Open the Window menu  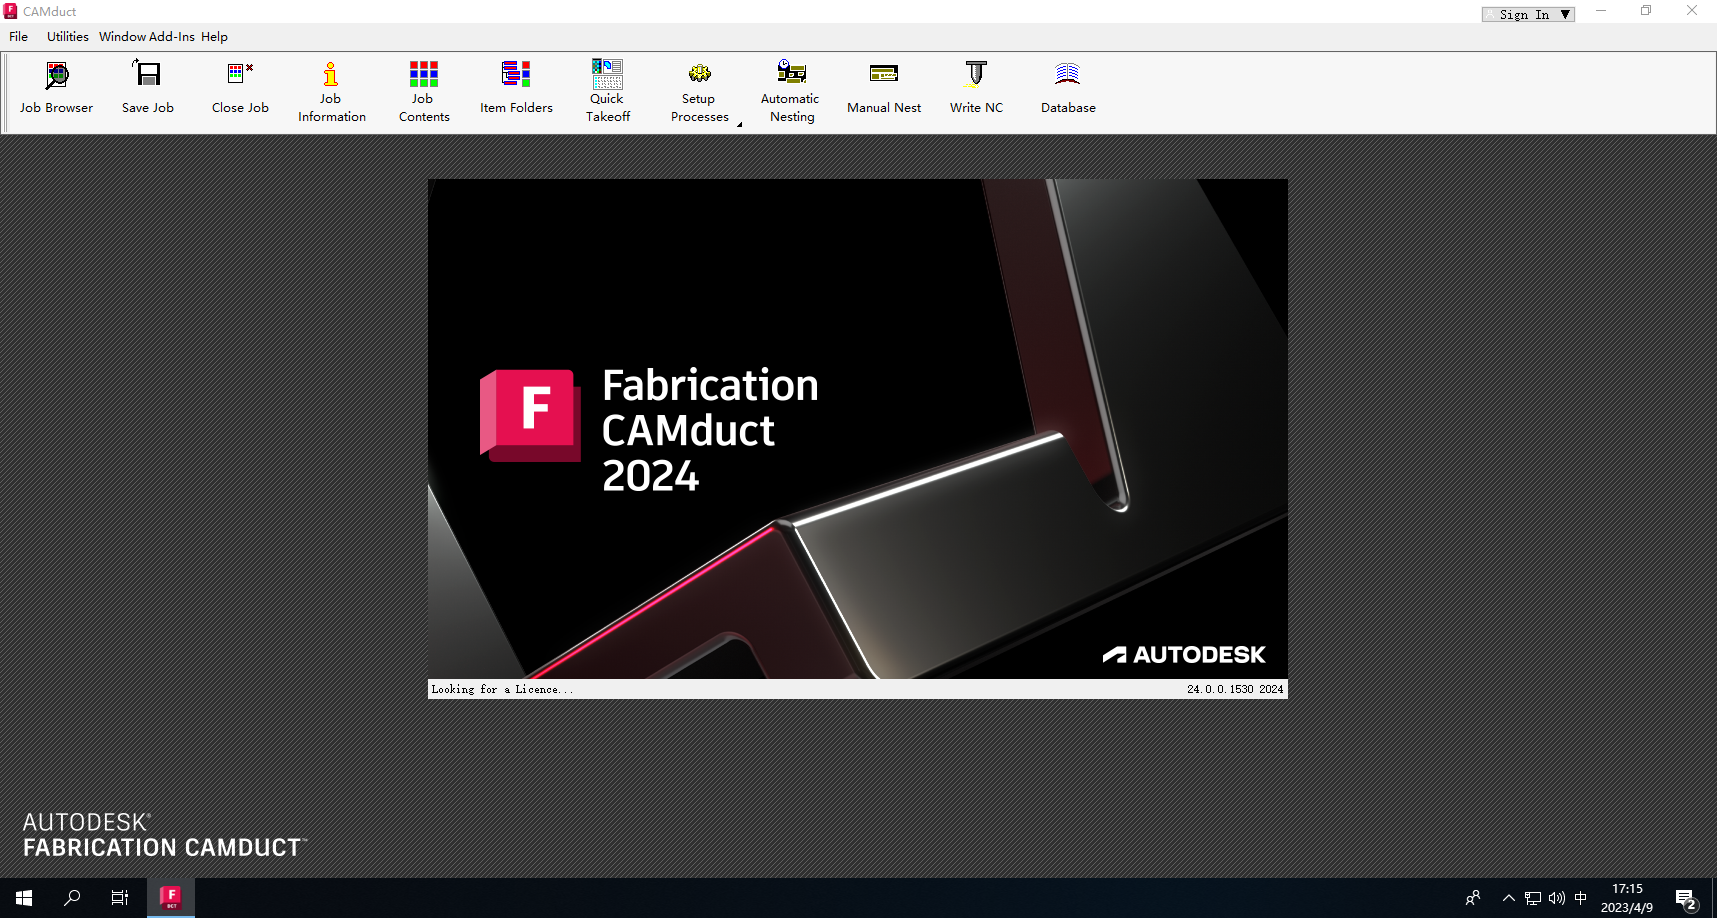[x=122, y=37]
